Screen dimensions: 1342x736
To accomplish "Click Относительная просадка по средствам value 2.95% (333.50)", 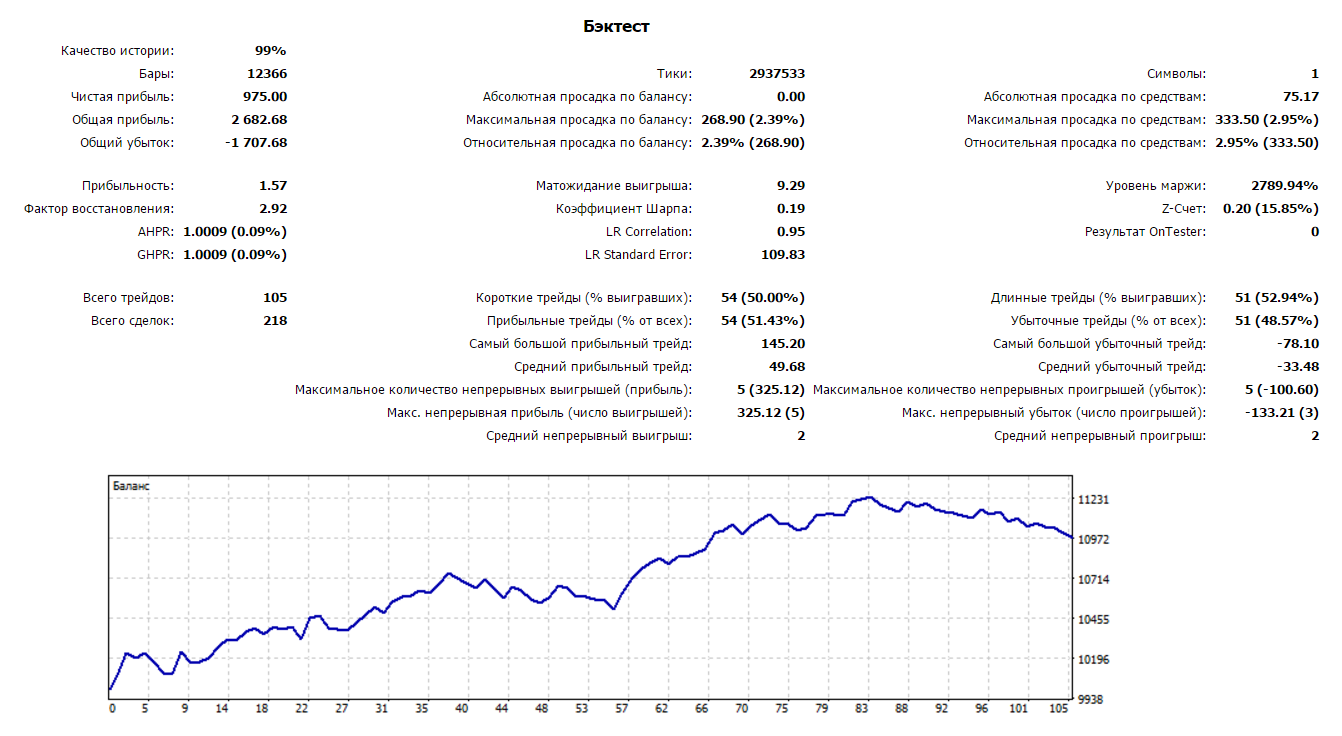I will [1266, 143].
